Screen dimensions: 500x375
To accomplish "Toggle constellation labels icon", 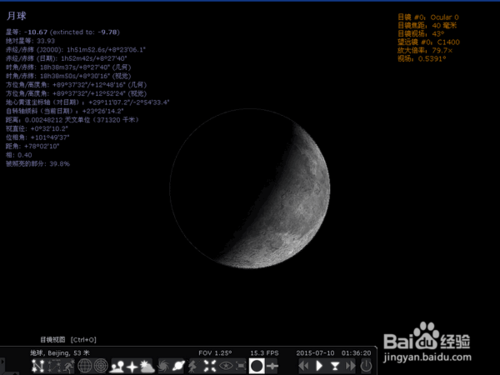I will [x=53, y=366].
